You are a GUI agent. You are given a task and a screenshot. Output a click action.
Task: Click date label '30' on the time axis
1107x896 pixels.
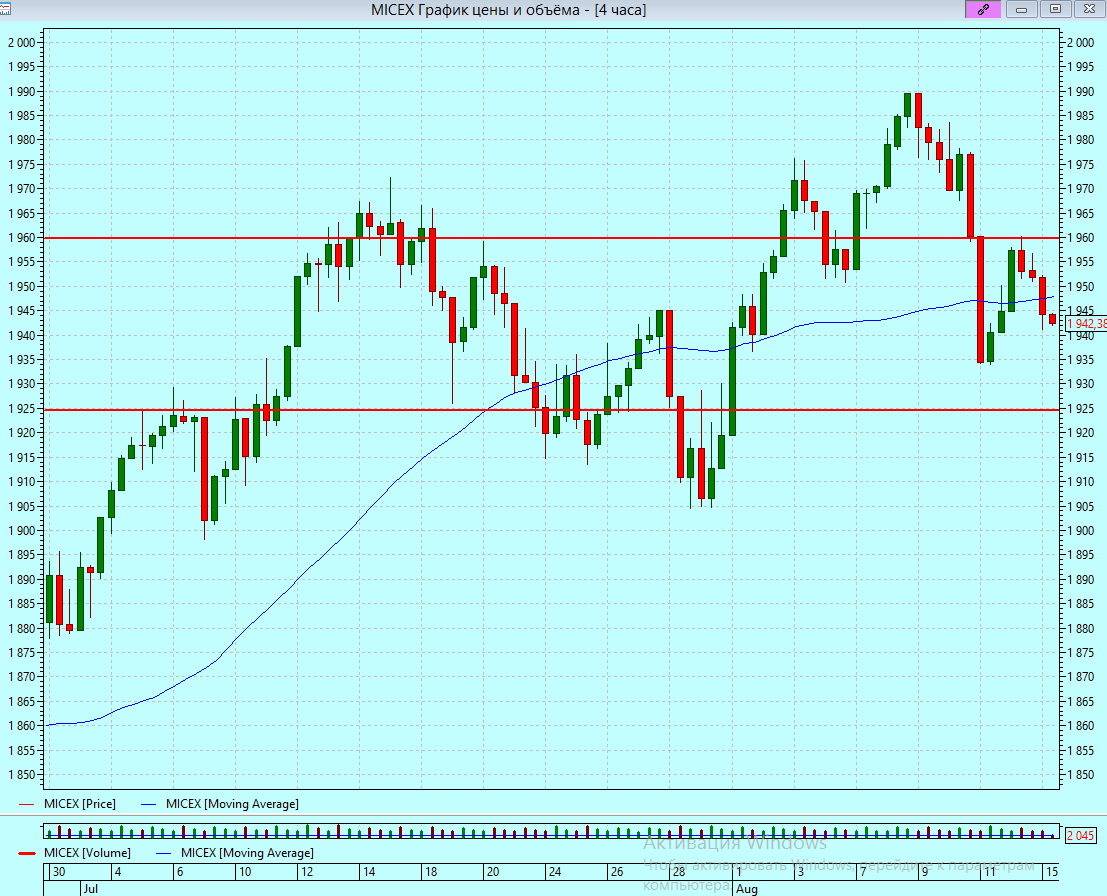pyautogui.click(x=59, y=872)
